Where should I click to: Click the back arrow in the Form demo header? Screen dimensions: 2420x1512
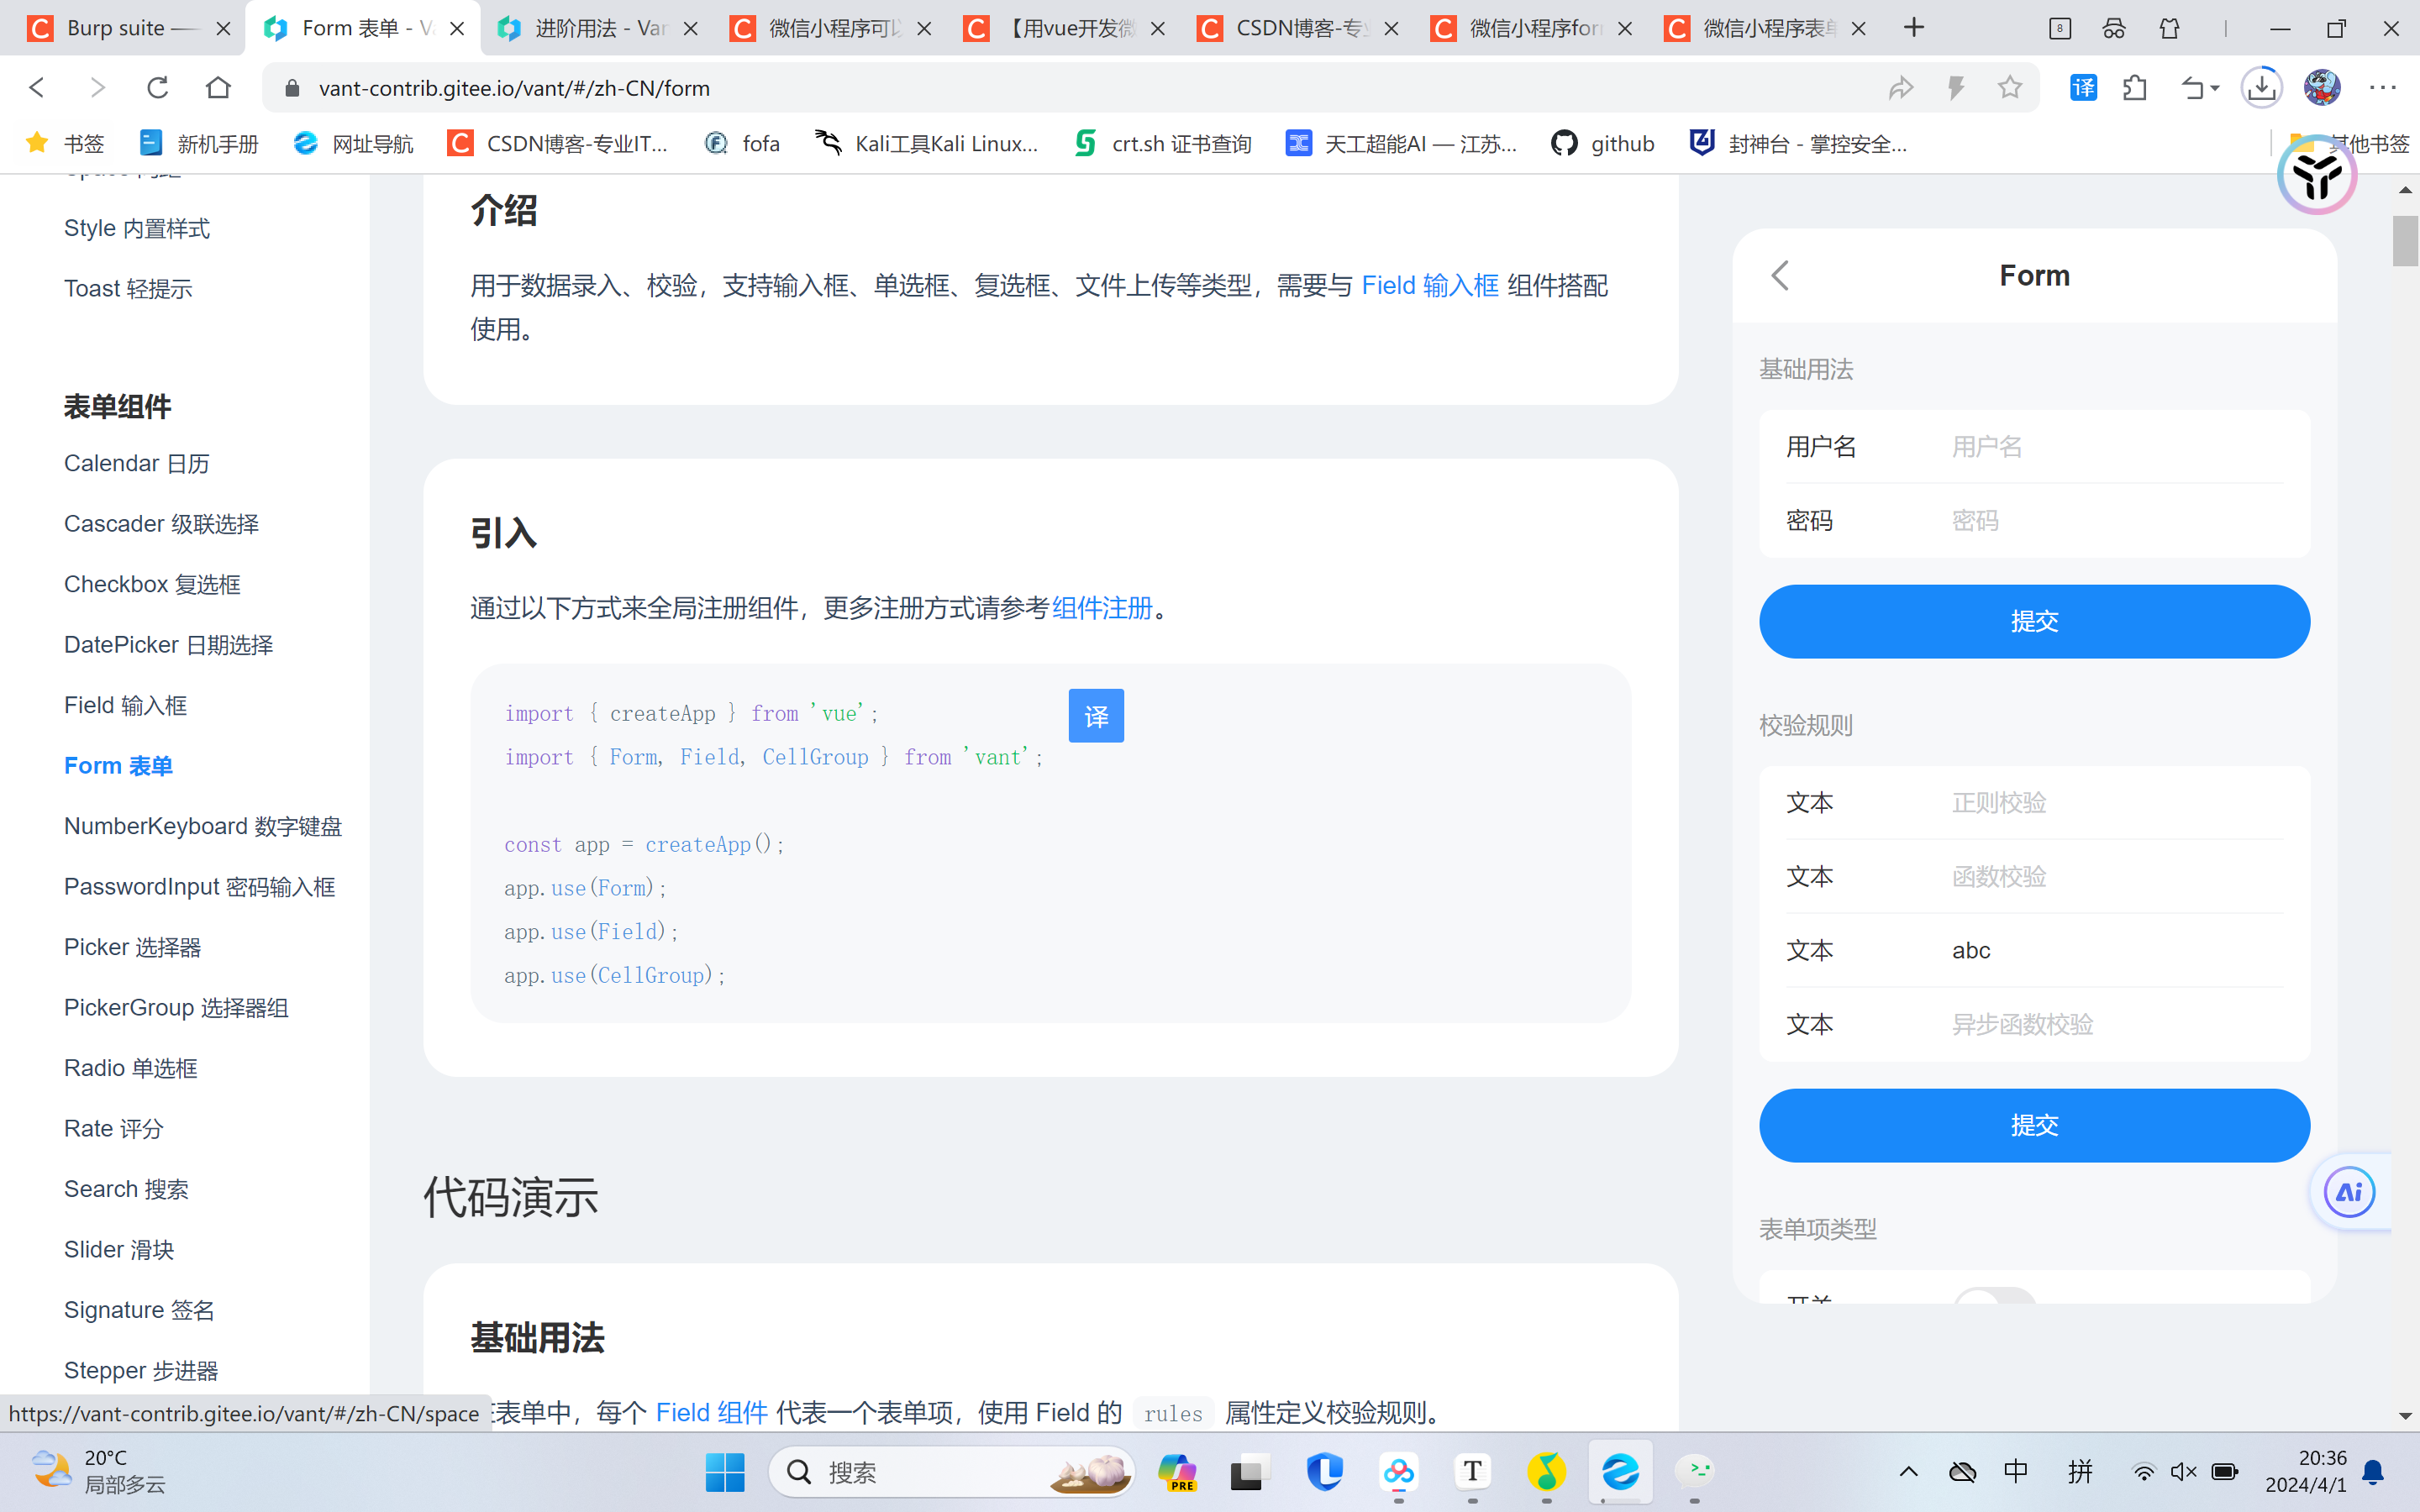1780,275
